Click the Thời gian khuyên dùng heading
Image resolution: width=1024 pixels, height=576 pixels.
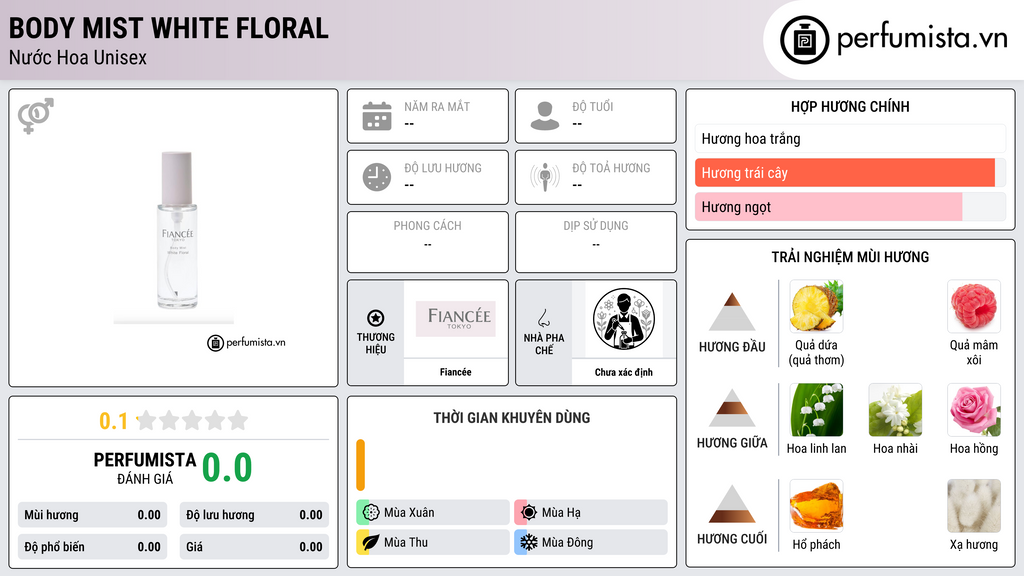(x=512, y=418)
